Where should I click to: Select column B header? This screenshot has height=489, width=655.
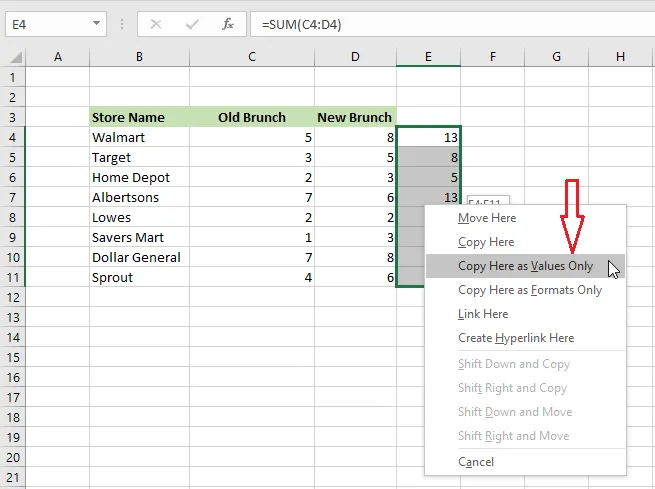[x=140, y=57]
